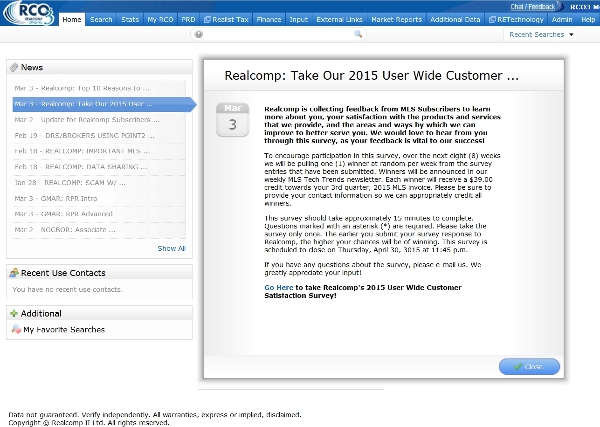Click the News panel tag icon

click(x=14, y=67)
